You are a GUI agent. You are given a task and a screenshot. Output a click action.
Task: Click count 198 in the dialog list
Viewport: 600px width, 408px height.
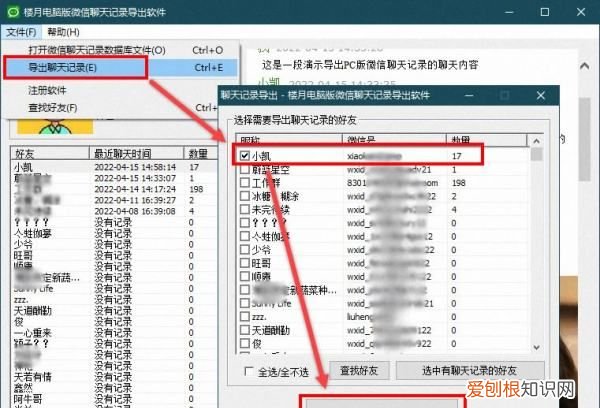(x=458, y=183)
